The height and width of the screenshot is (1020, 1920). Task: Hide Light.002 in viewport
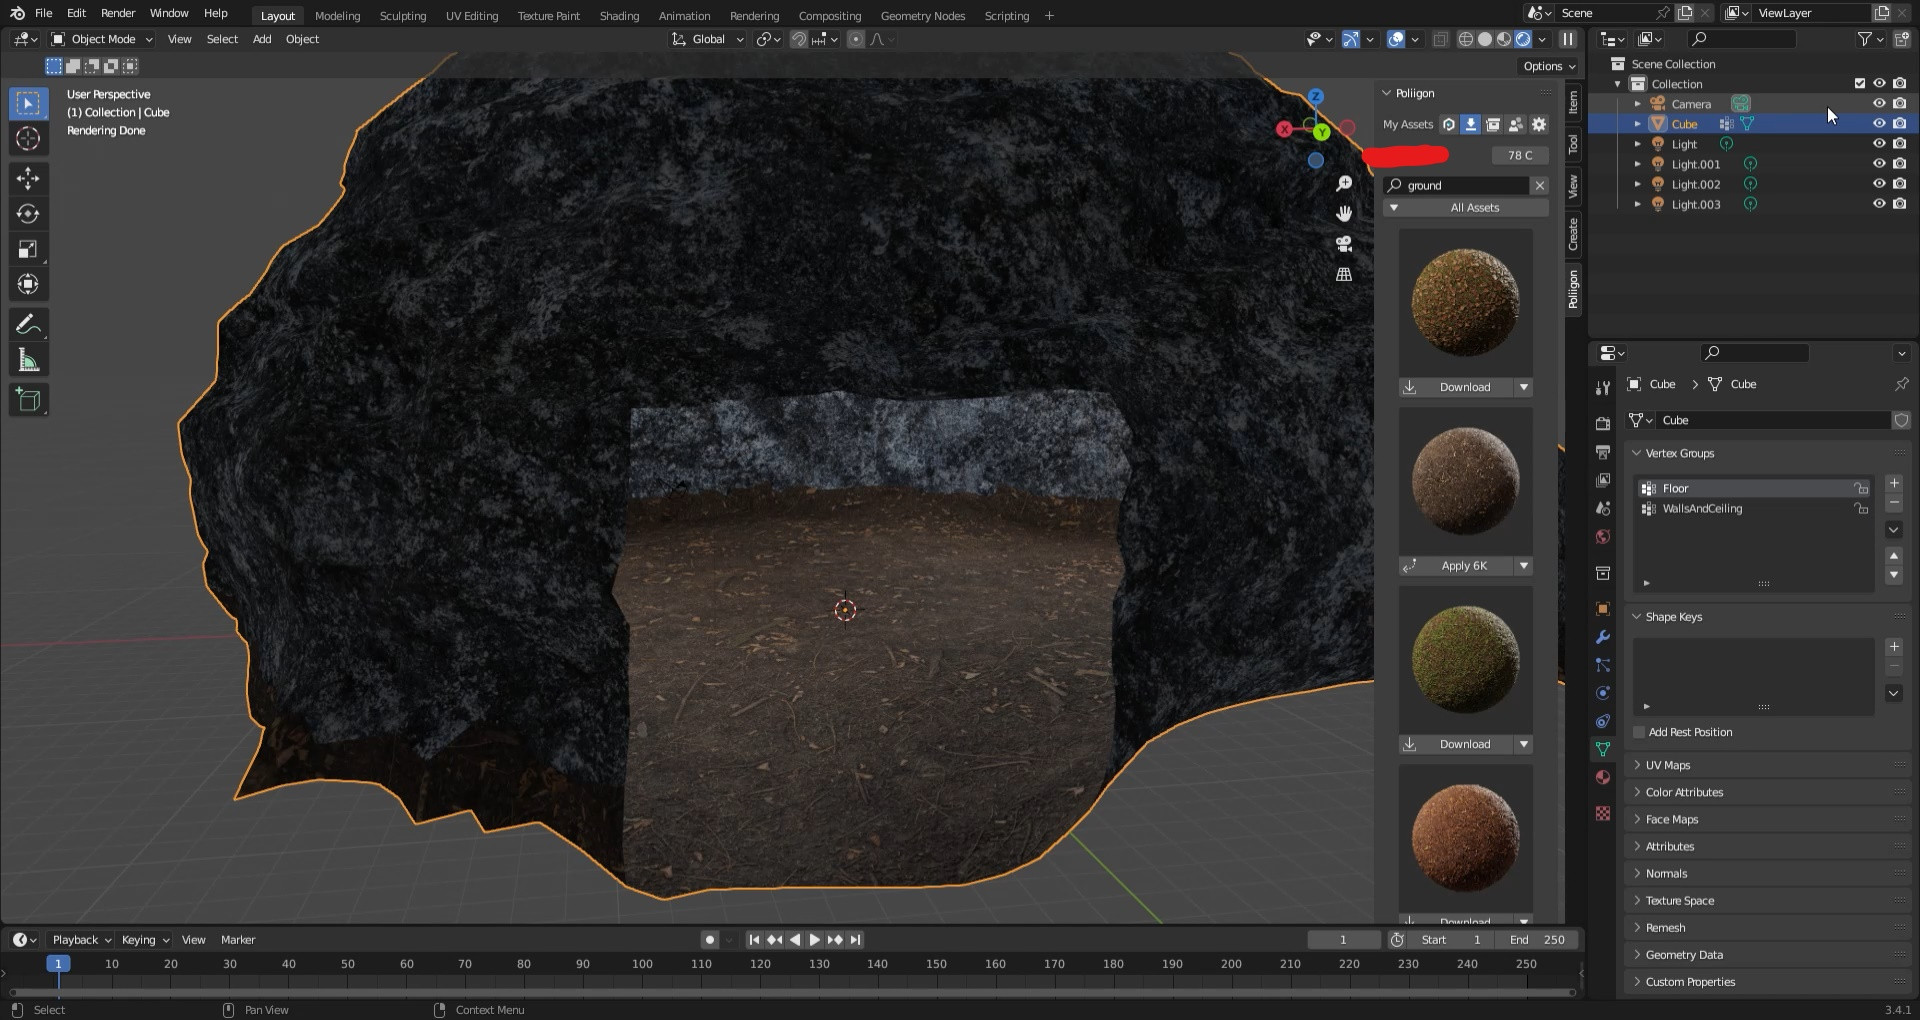pyautogui.click(x=1879, y=184)
